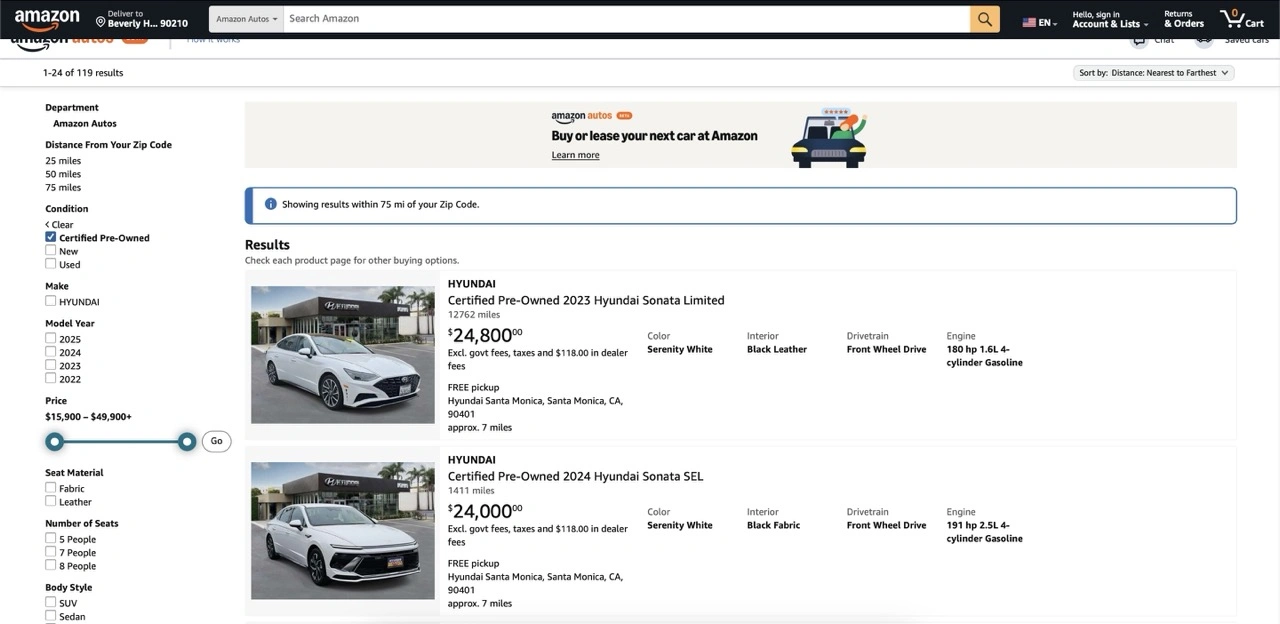Open the Chat icon
The image size is (1280, 624).
pyautogui.click(x=1139, y=40)
